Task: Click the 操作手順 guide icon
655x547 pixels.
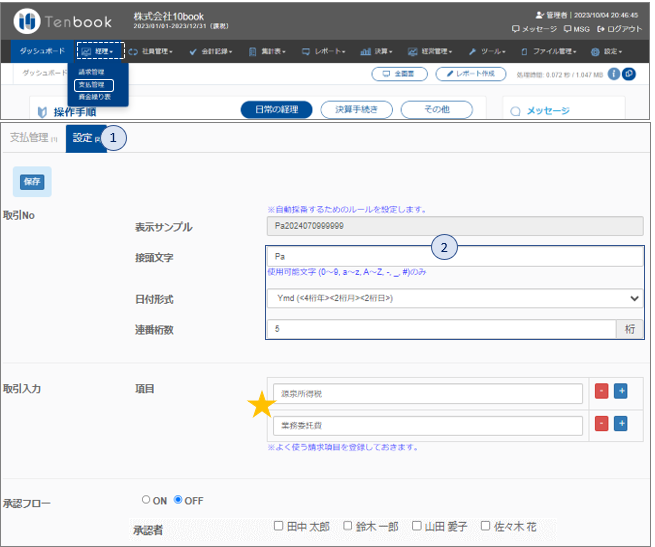Action: click(x=42, y=112)
